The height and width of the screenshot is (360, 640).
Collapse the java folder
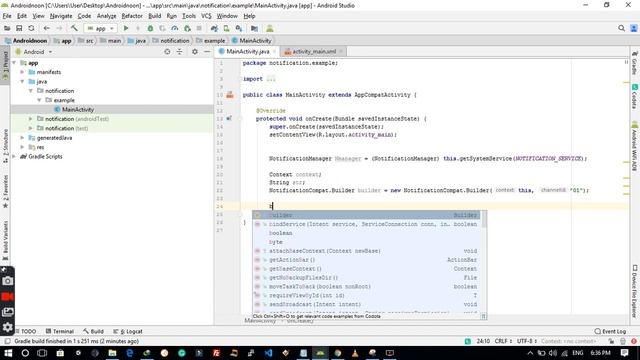click(x=23, y=81)
